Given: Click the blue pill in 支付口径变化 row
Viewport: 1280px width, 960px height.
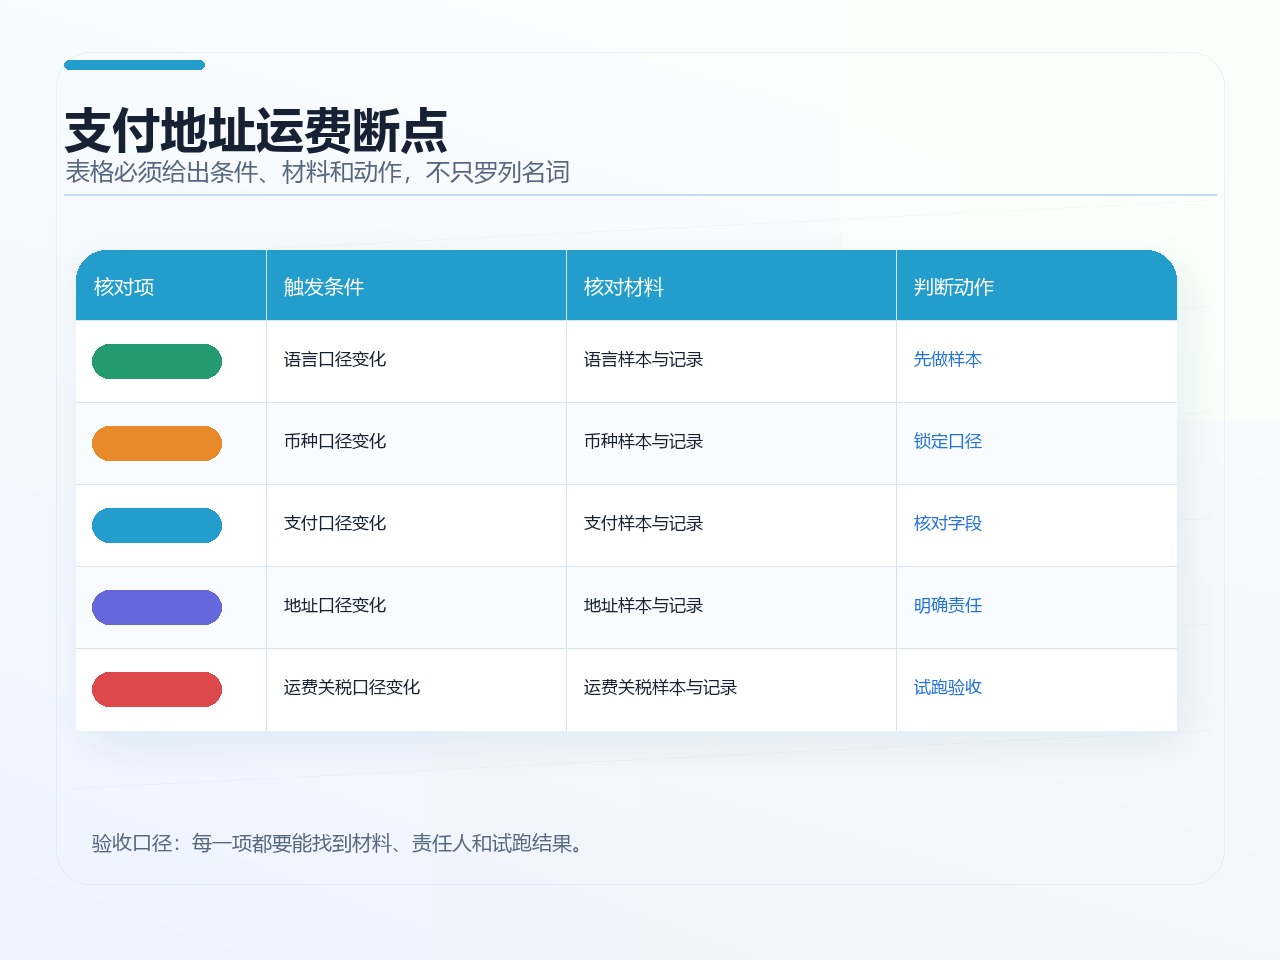Looking at the screenshot, I should 157,525.
